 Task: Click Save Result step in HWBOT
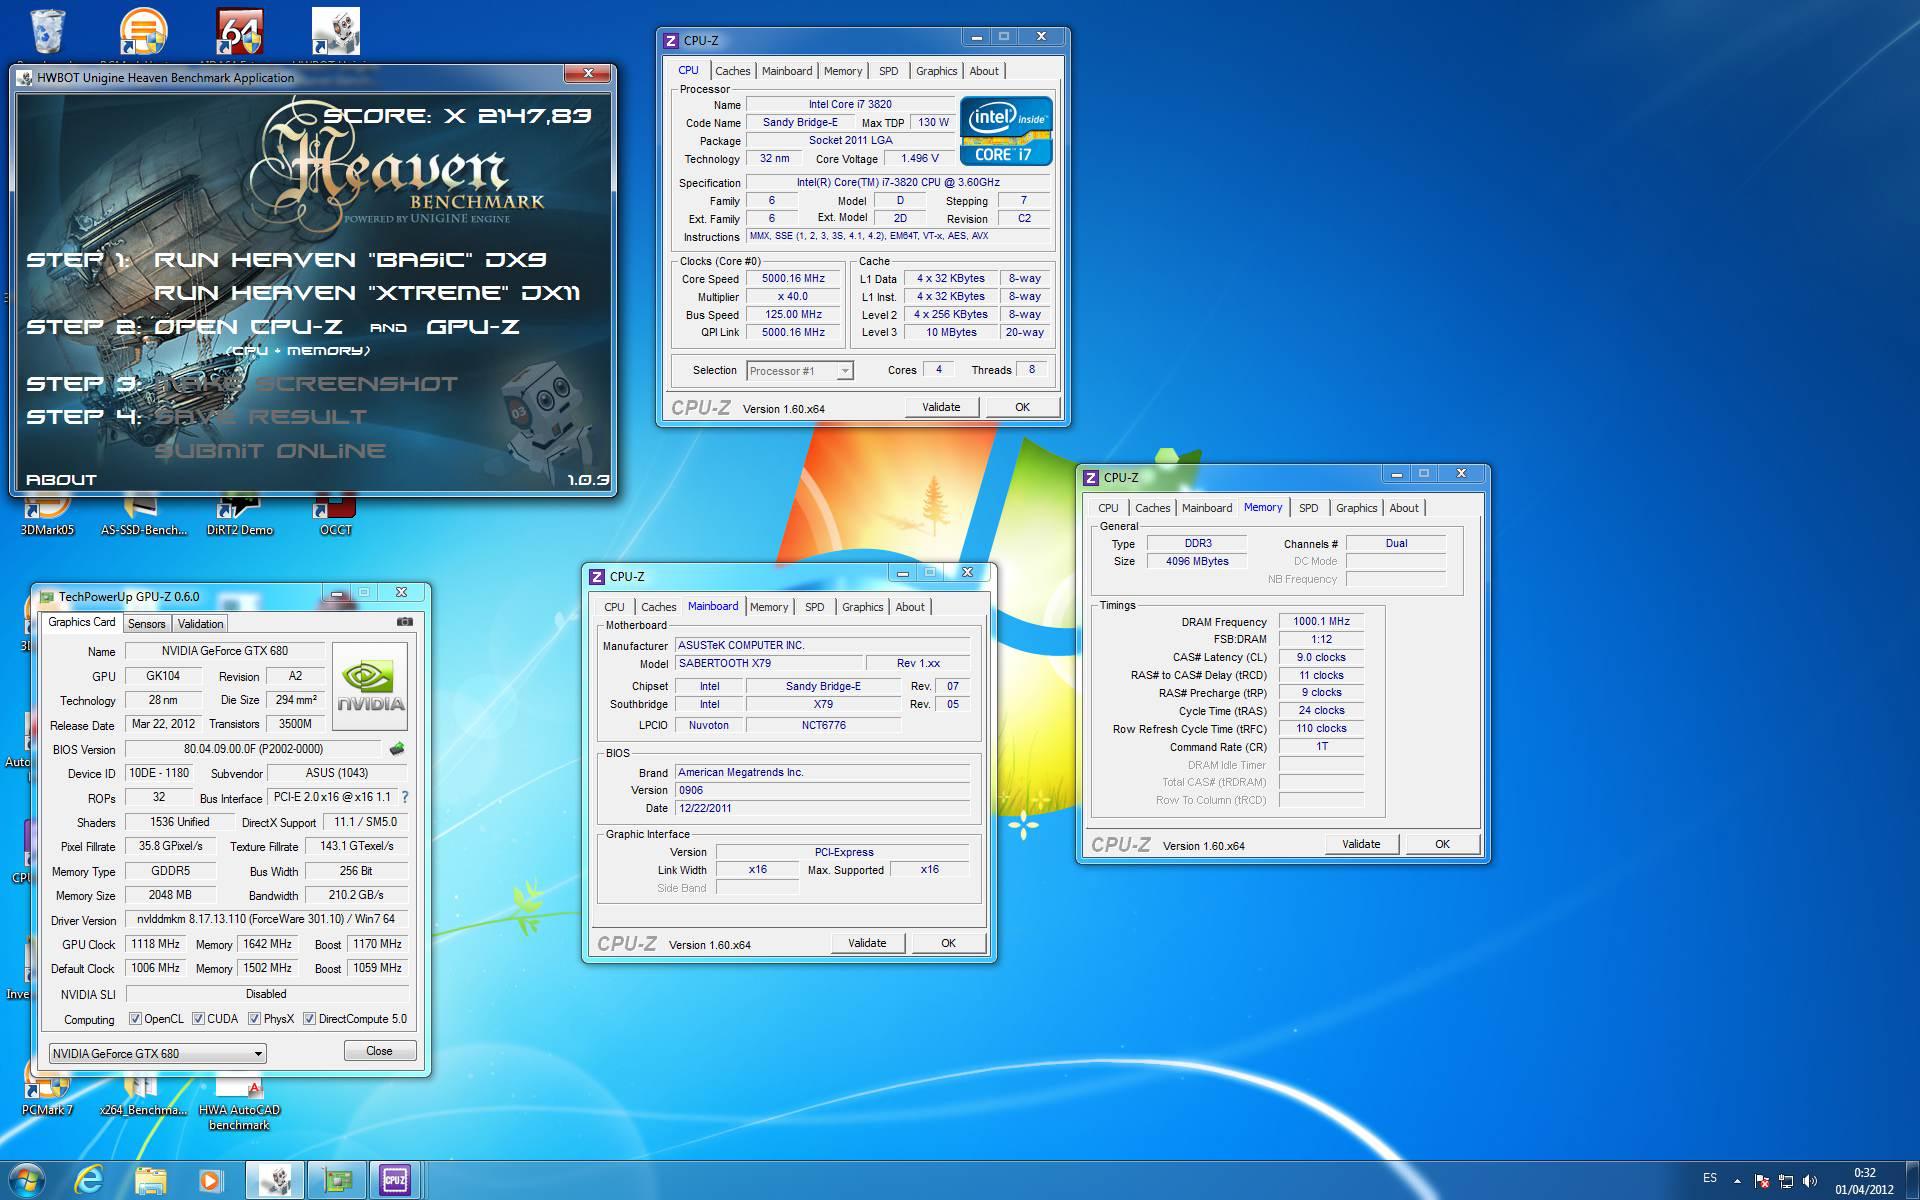[260, 417]
